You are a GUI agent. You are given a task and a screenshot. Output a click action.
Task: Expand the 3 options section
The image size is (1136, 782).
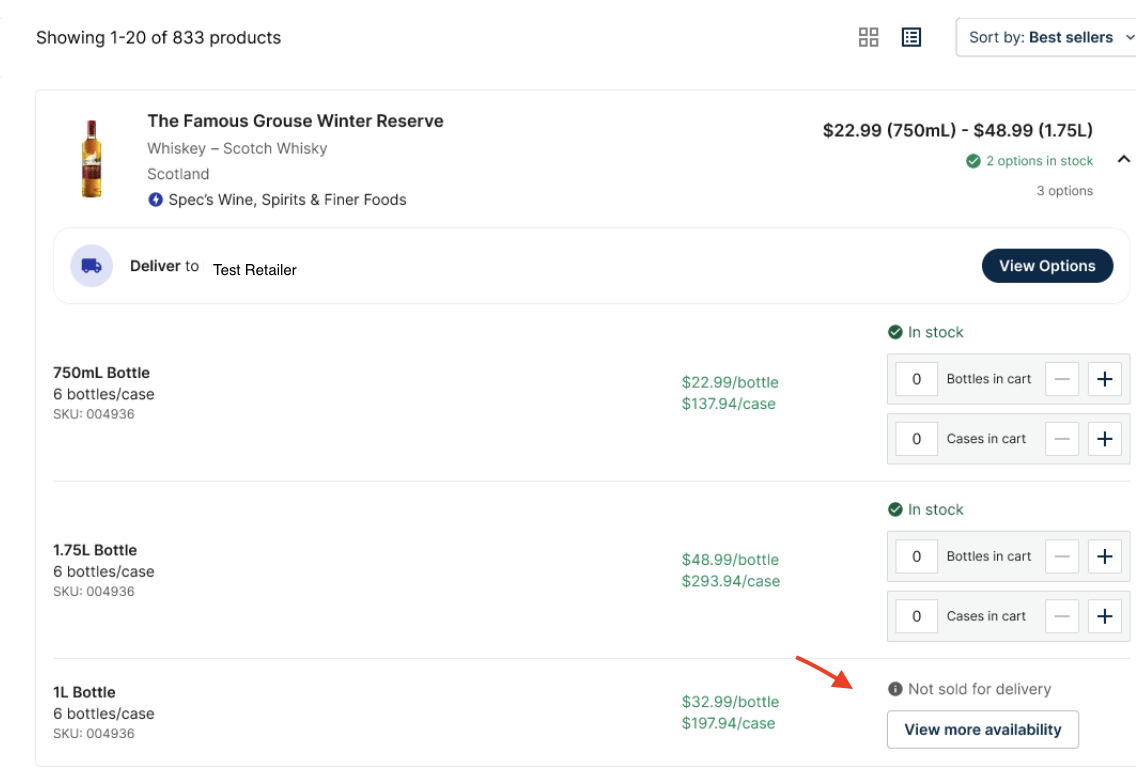1066,190
